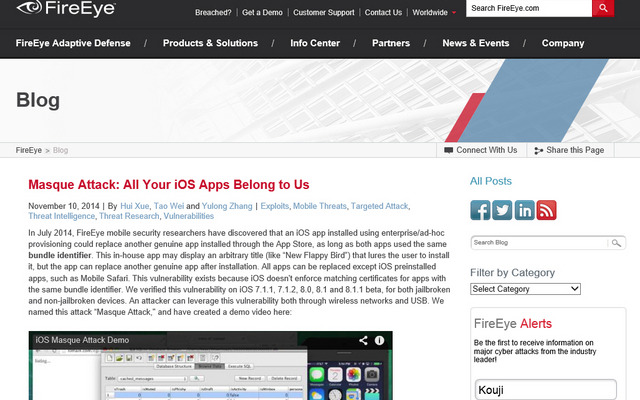The image size is (640, 400).
Task: Open the Targeted Attack category link
Action: tap(380, 206)
